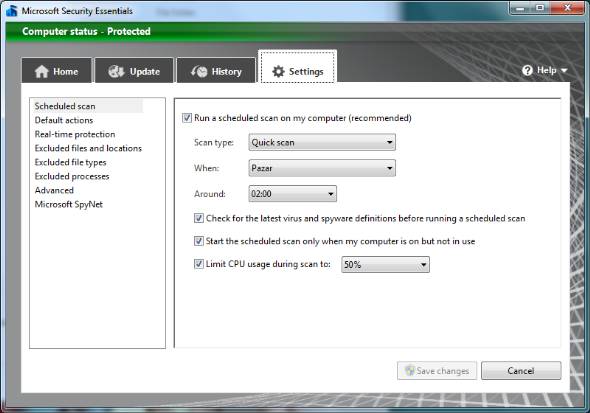
Task: Click the shield icon on Save changes
Action: pyautogui.click(x=410, y=371)
